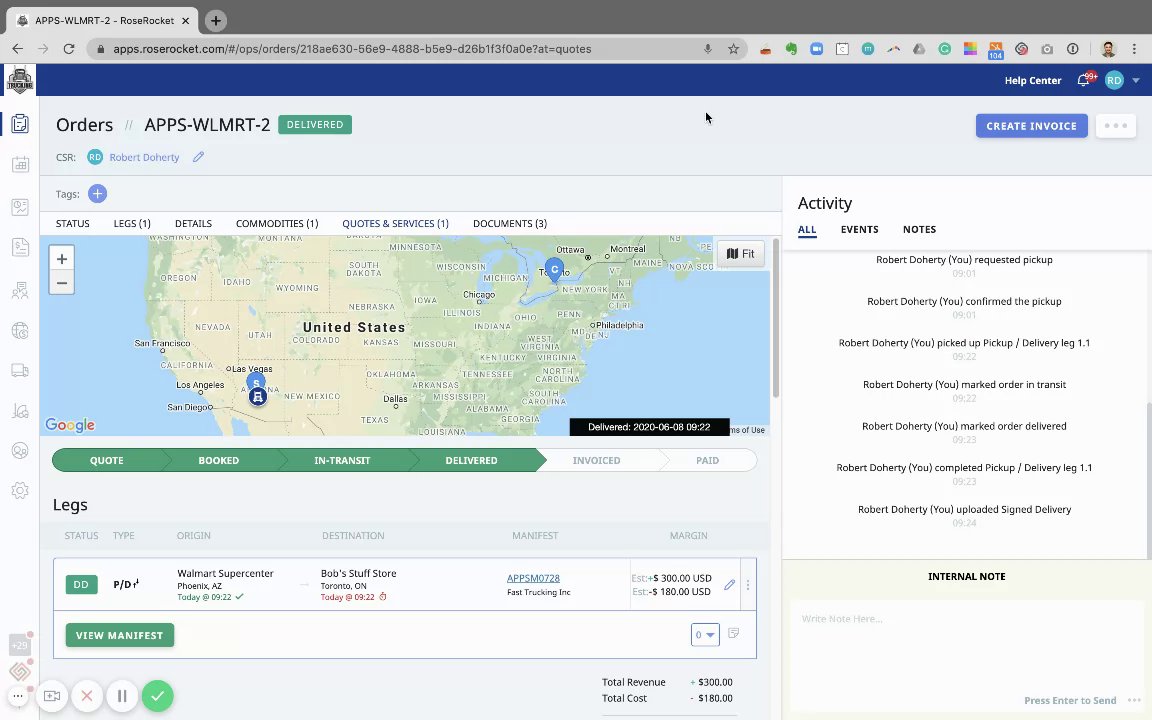The height and width of the screenshot is (720, 1152).
Task: Click the Booked progress stage
Action: pos(218,461)
